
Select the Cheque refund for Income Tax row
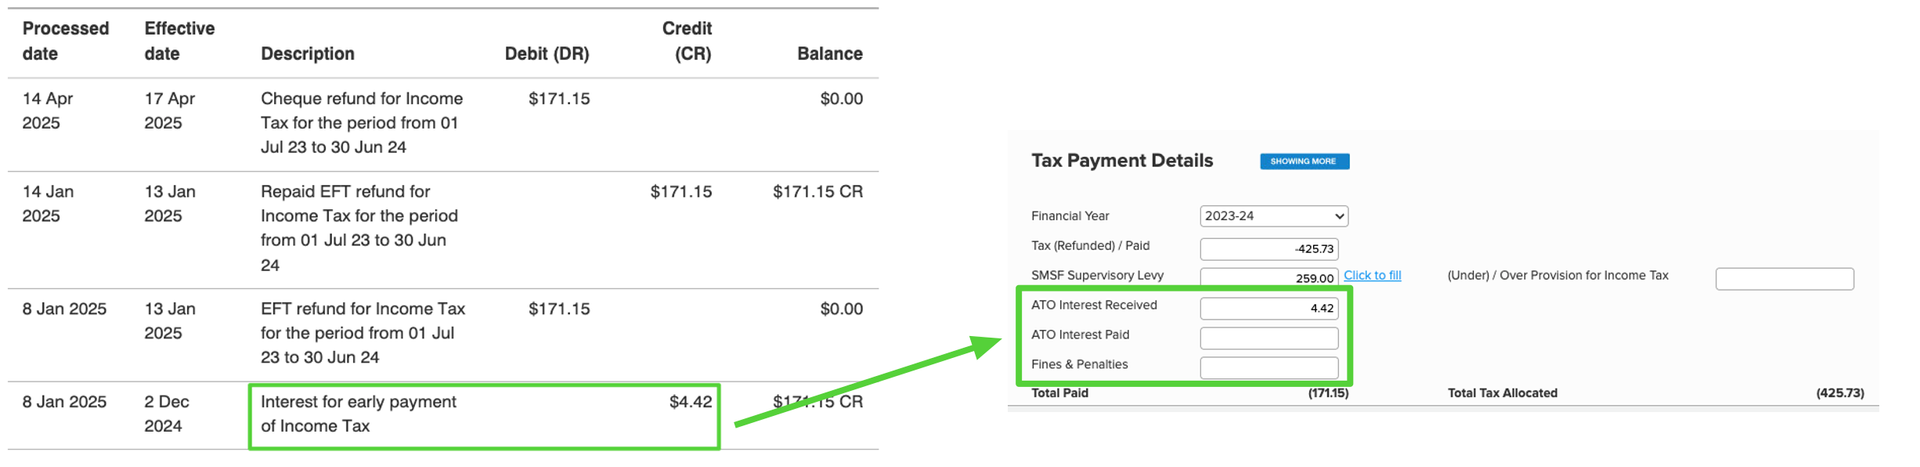pos(443,124)
